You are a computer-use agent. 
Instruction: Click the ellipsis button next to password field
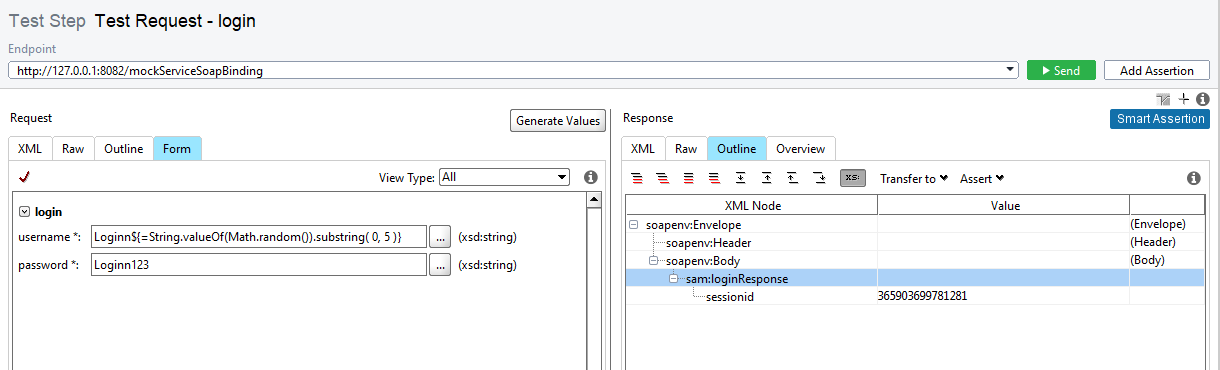click(x=440, y=265)
